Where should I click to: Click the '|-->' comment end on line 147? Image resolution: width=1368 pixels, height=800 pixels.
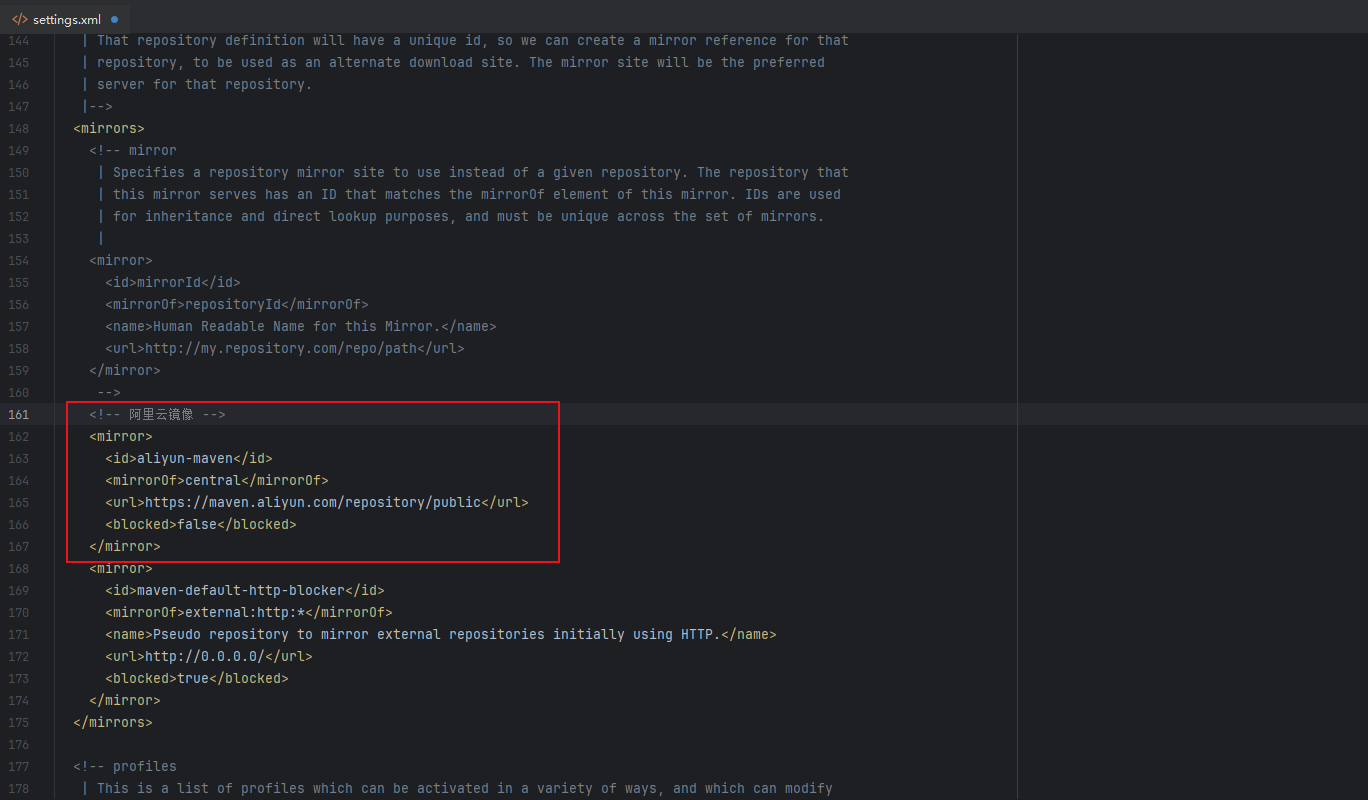point(97,106)
